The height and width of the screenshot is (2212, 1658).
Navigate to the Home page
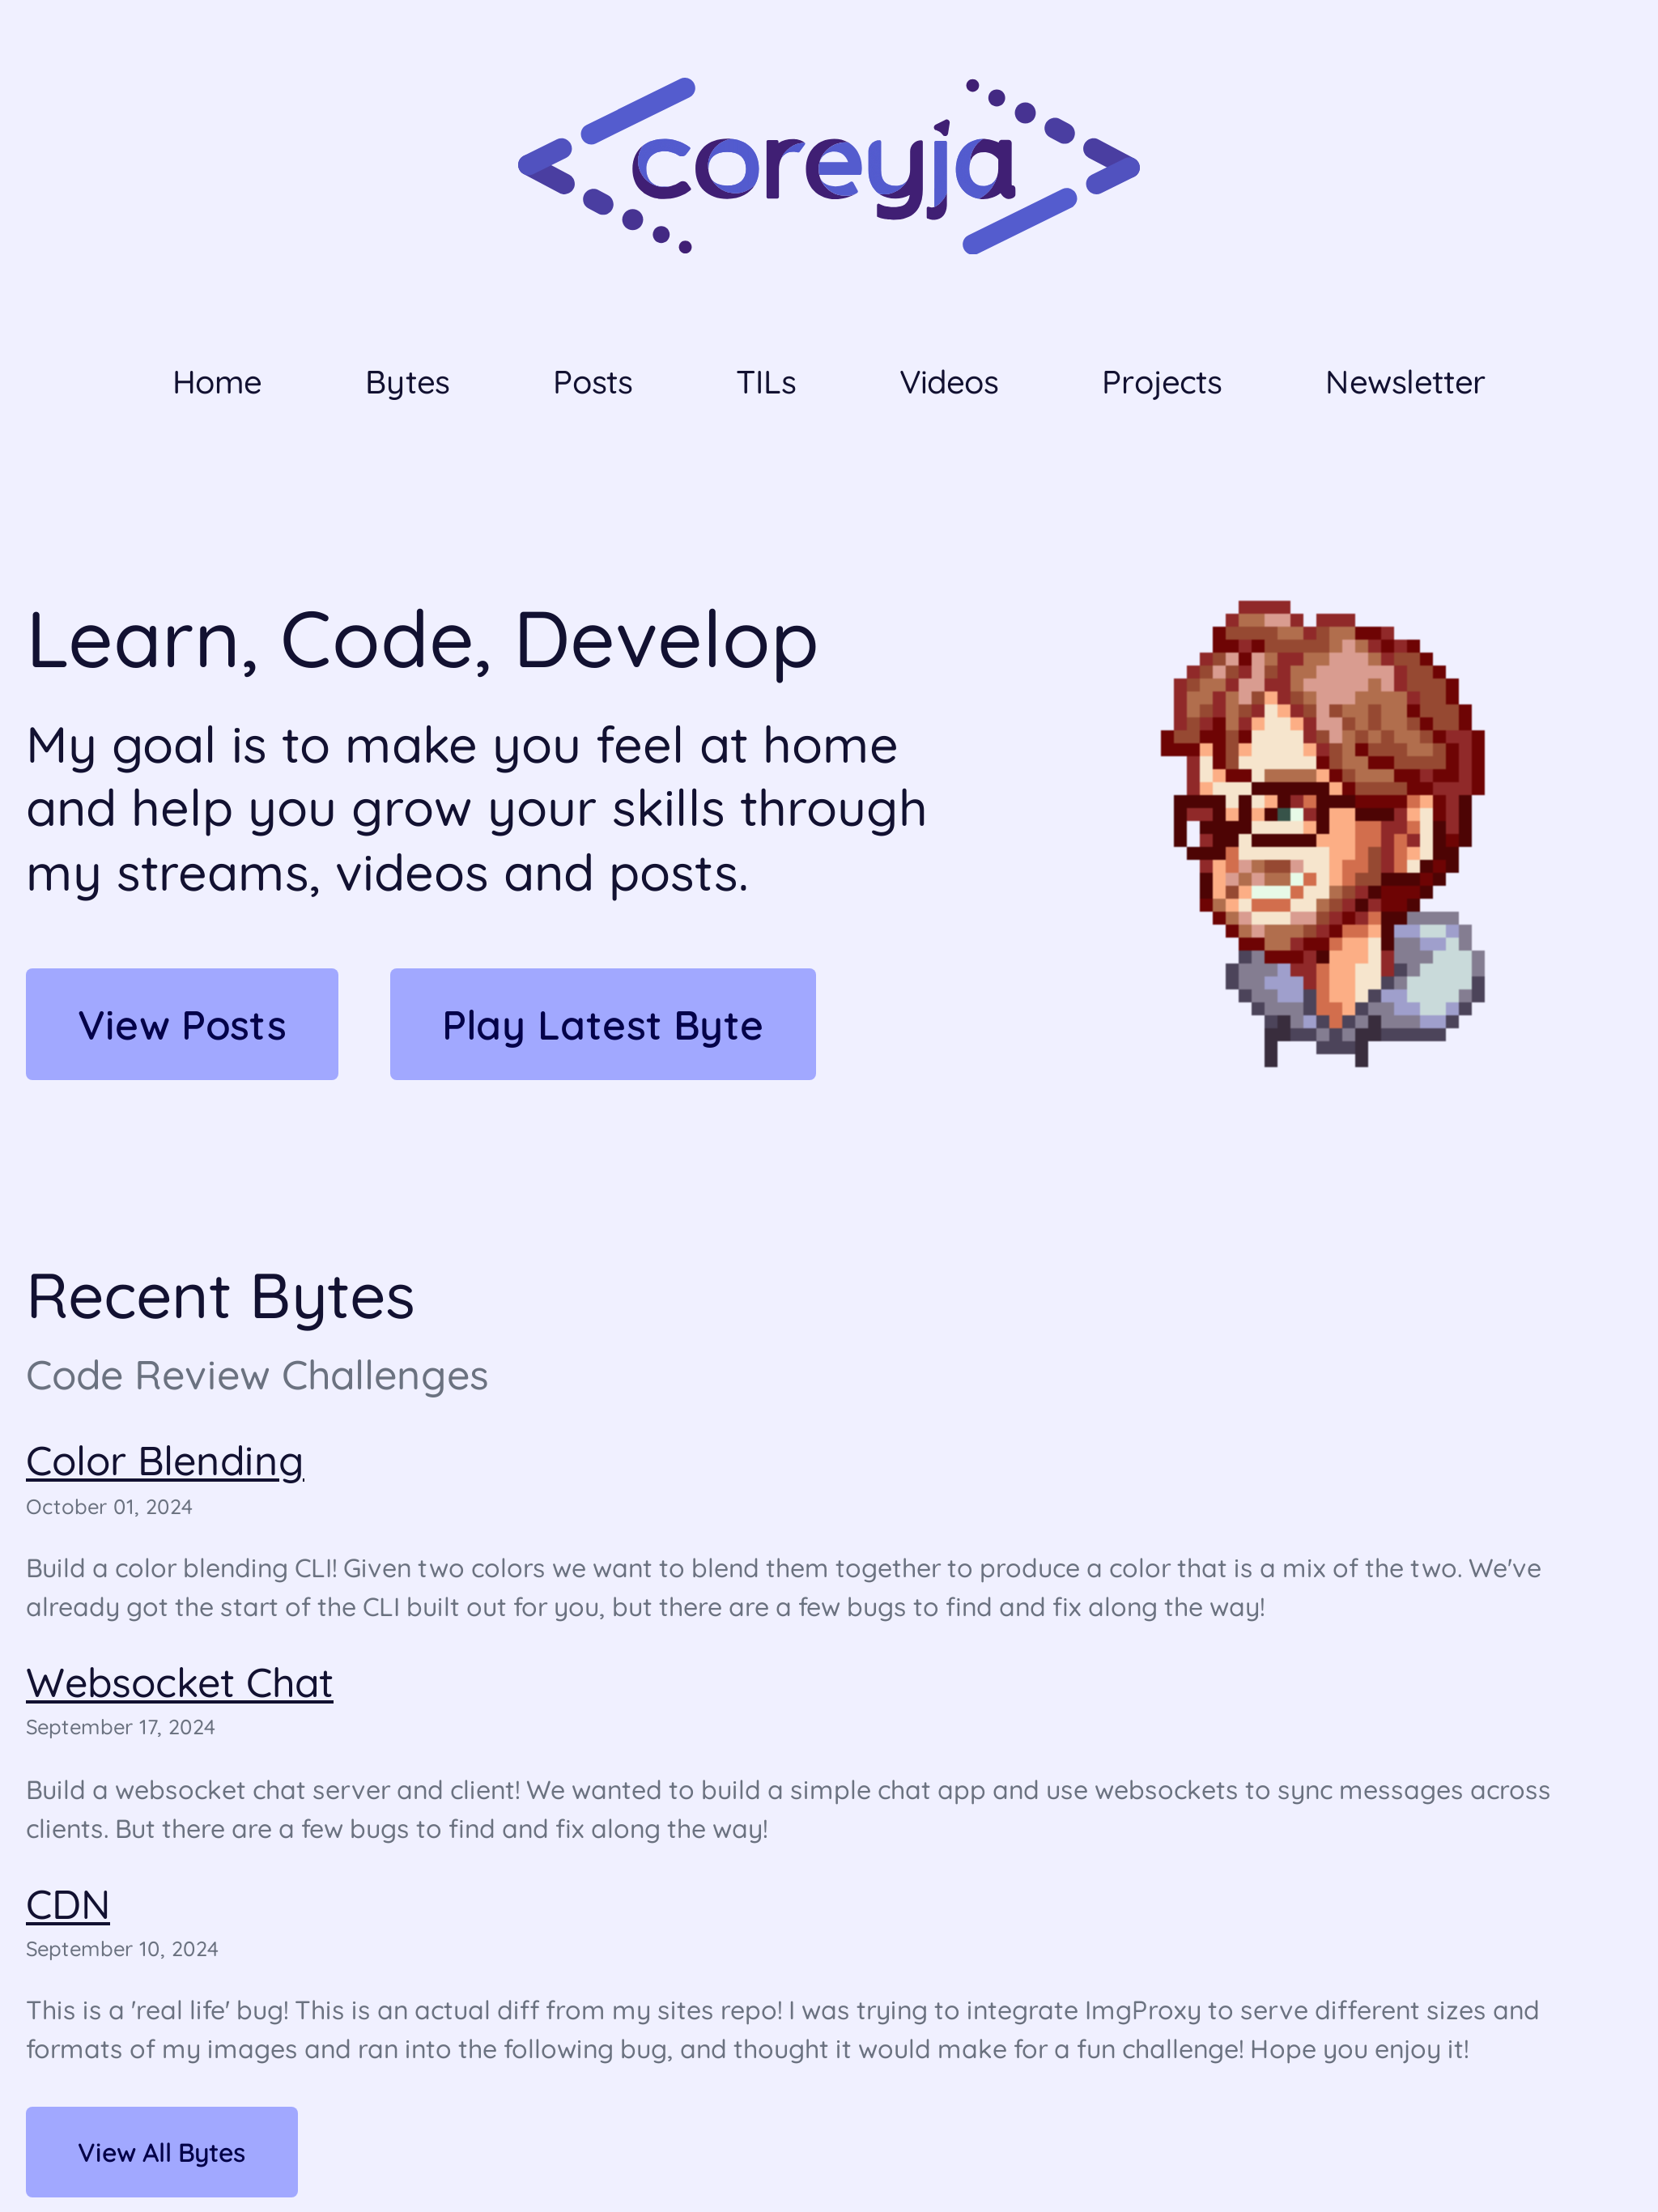pyautogui.click(x=216, y=381)
